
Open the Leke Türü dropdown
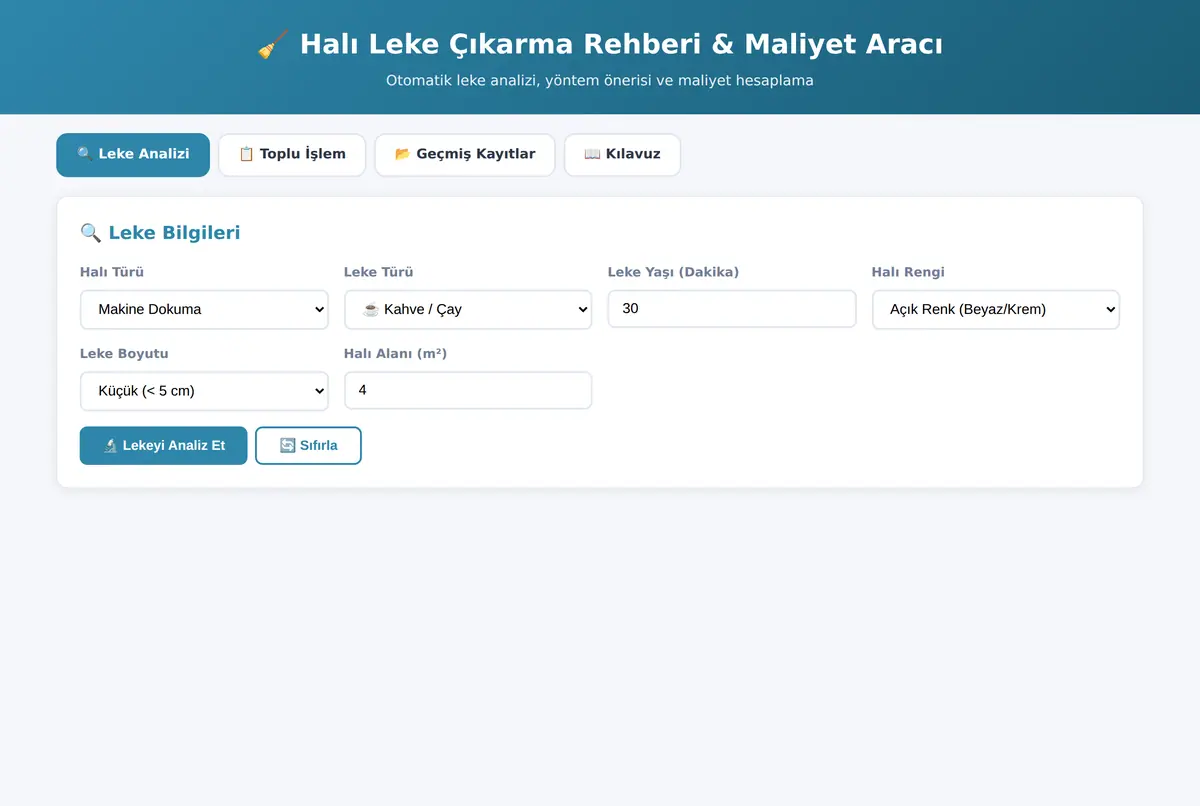468,309
